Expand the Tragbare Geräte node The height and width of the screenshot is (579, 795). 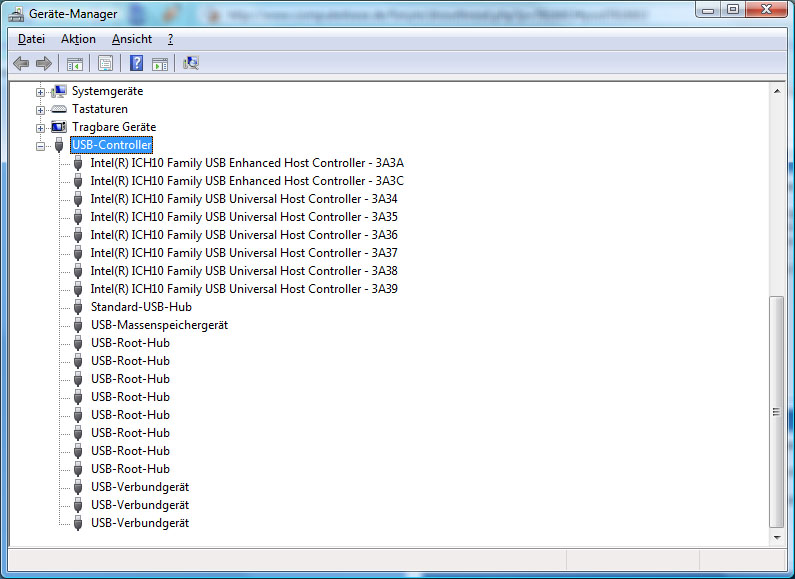tap(40, 128)
